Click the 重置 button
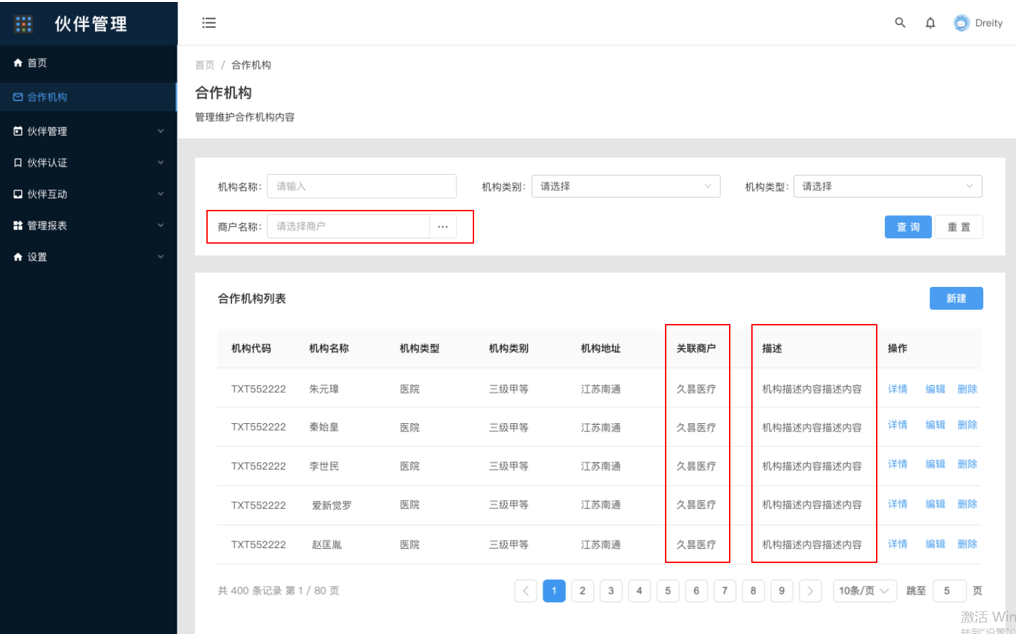The width and height of the screenshot is (1016, 634). 959,227
